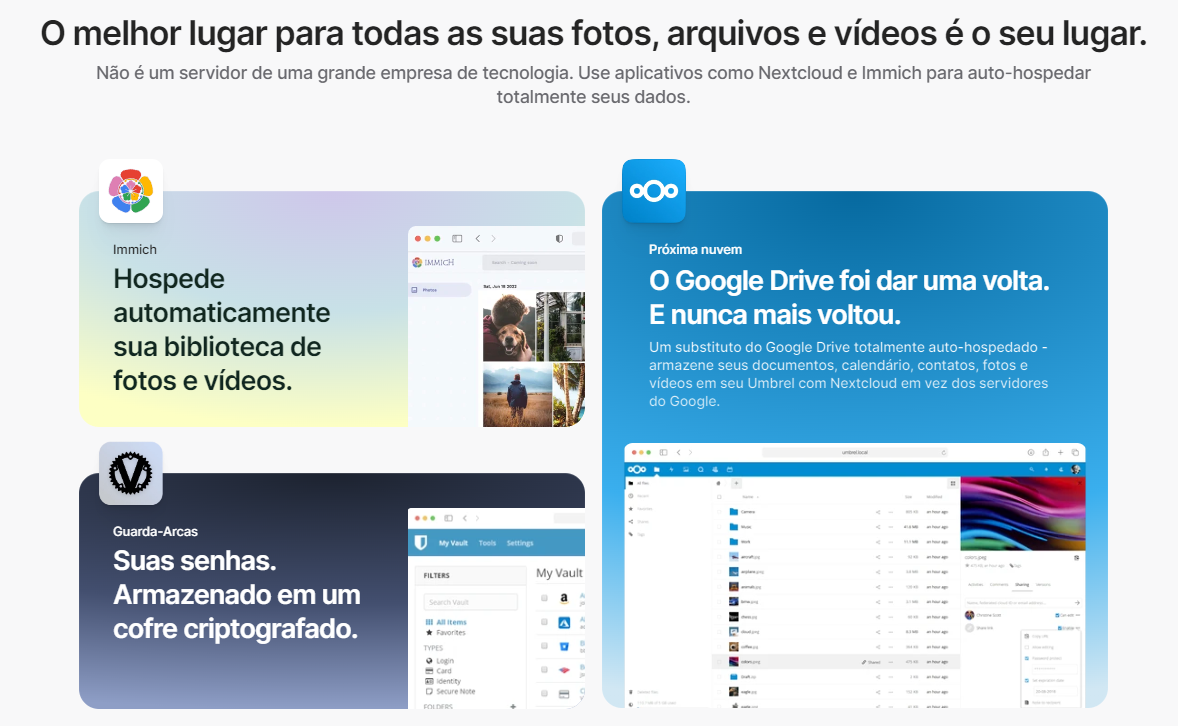Click the Immich search field
The height and width of the screenshot is (726, 1178).
pos(534,262)
